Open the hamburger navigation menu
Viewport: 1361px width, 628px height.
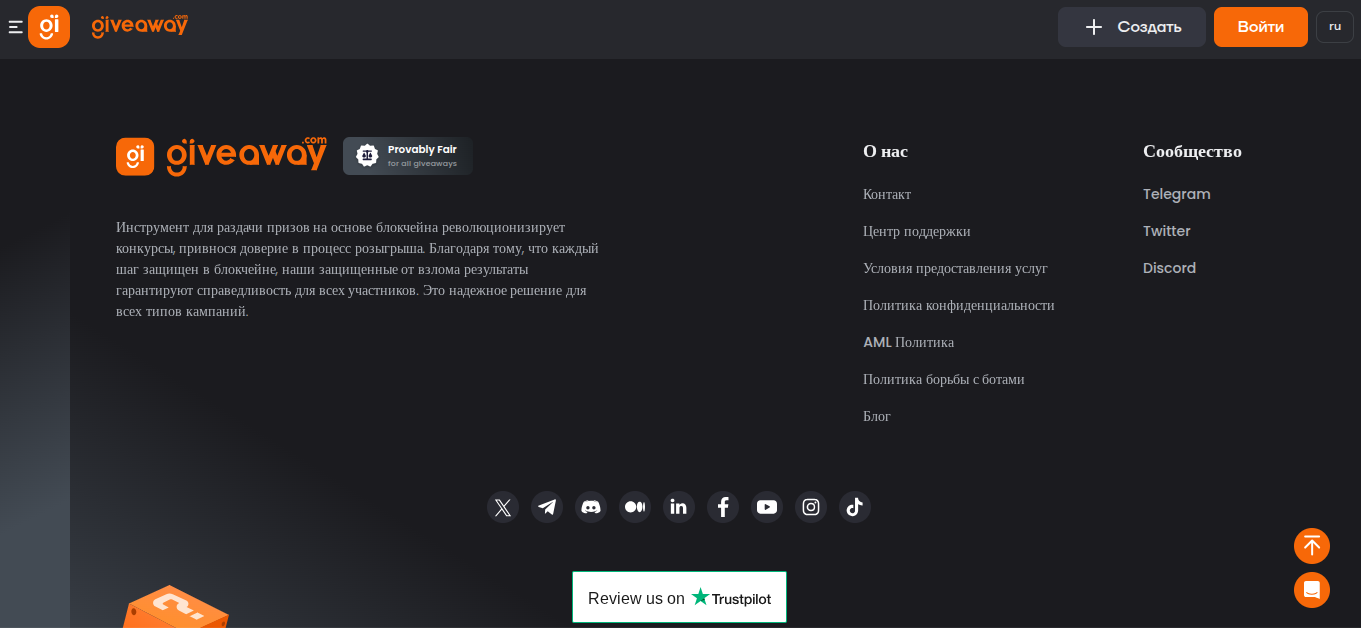(x=15, y=27)
